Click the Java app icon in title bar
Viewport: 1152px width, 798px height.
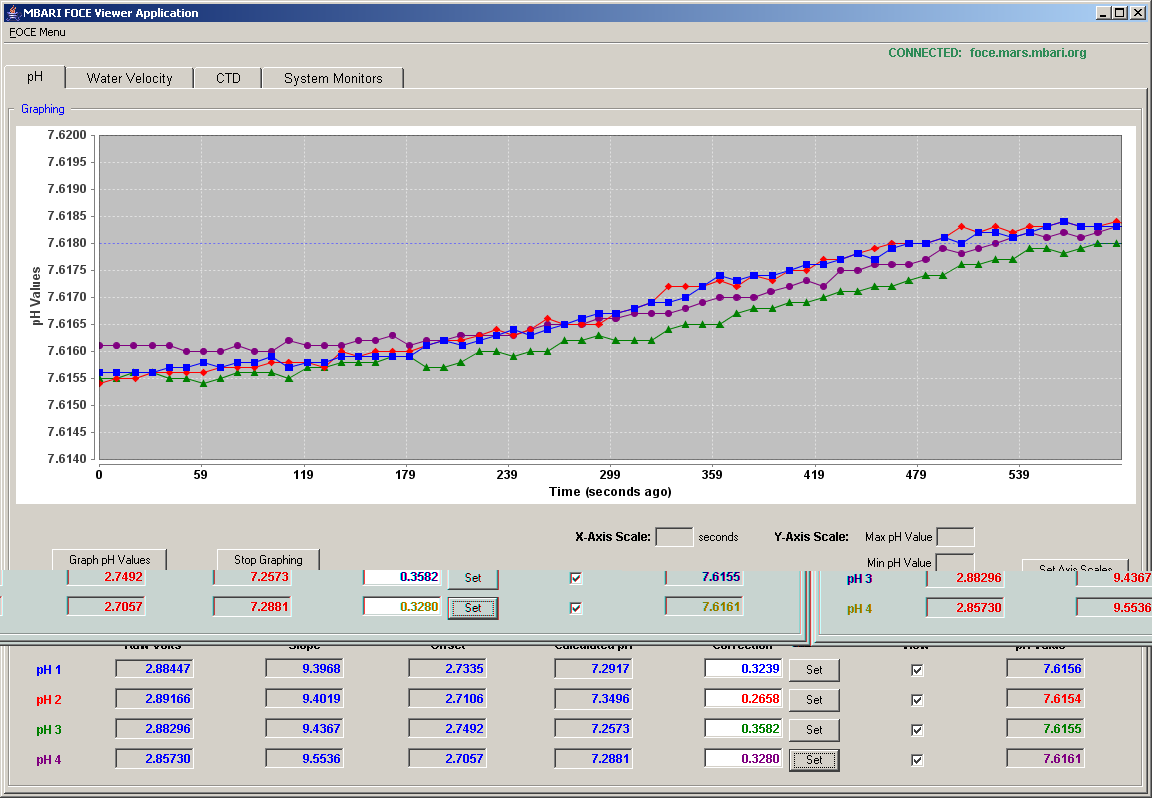point(12,12)
